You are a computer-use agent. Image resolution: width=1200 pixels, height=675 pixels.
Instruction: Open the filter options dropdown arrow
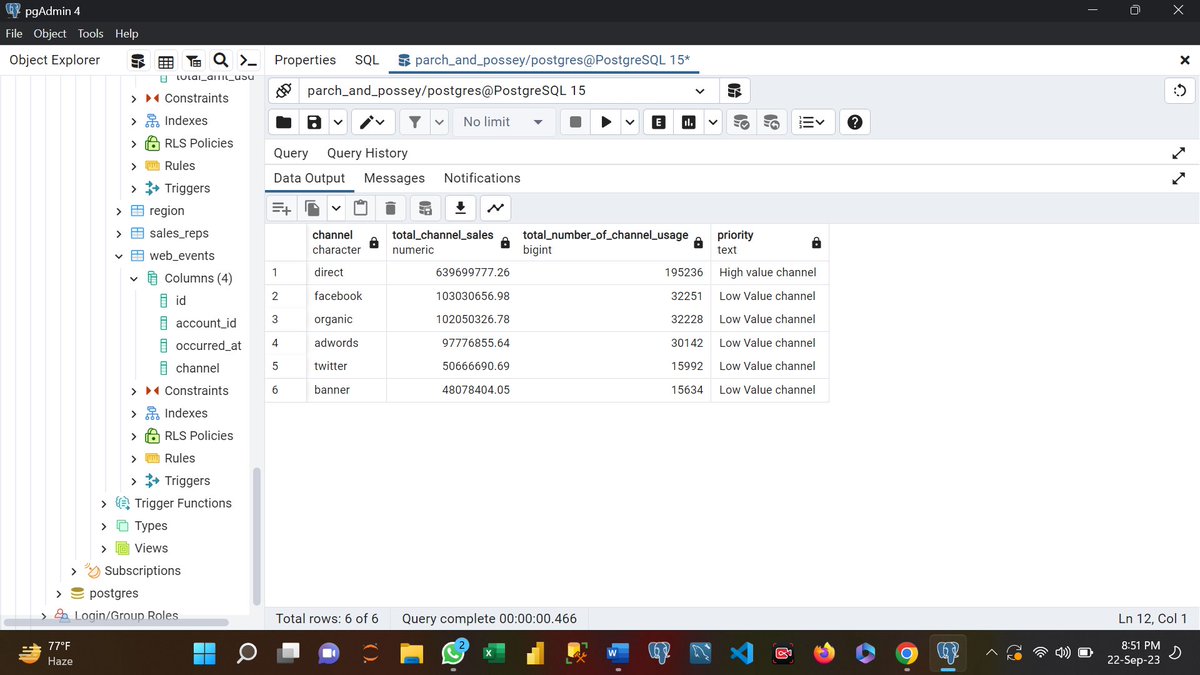439,122
